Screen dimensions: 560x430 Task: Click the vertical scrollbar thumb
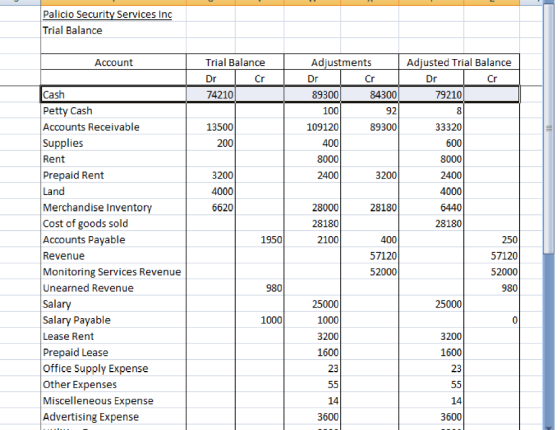[549, 129]
